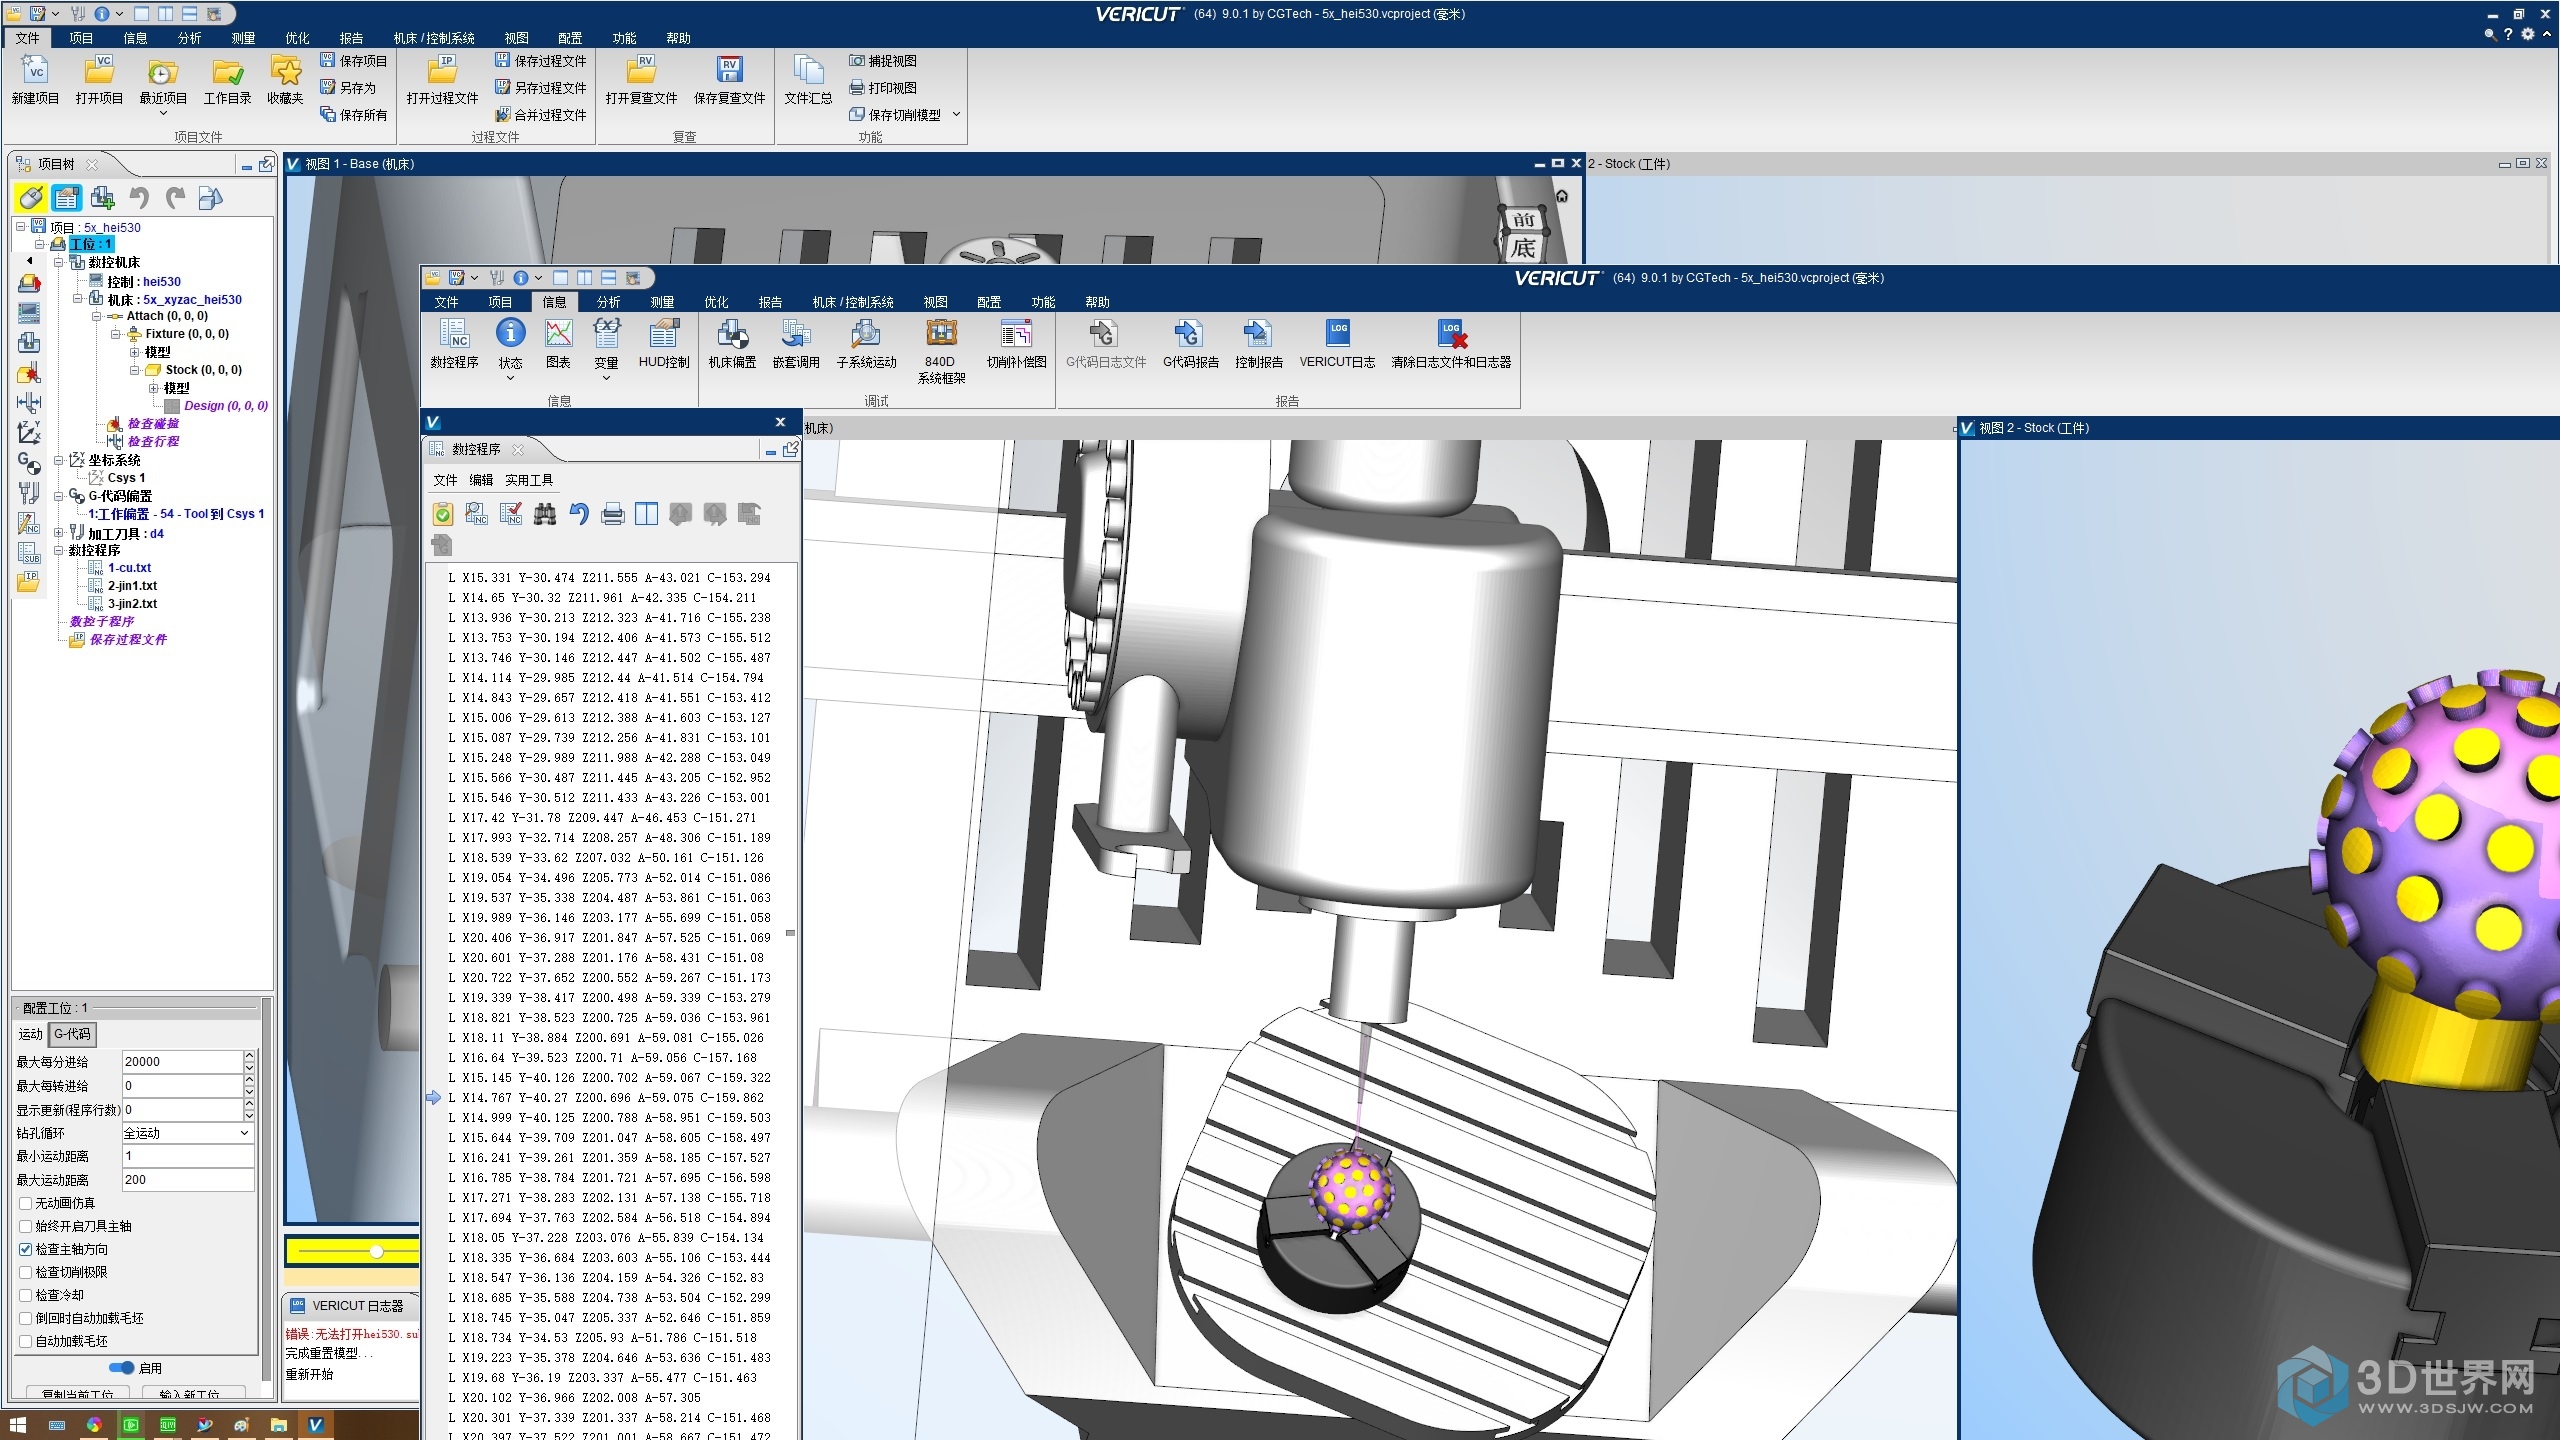The image size is (2560, 1440).
Task: Uncheck the 检查主轴方向 checkbox
Action: [x=26, y=1249]
